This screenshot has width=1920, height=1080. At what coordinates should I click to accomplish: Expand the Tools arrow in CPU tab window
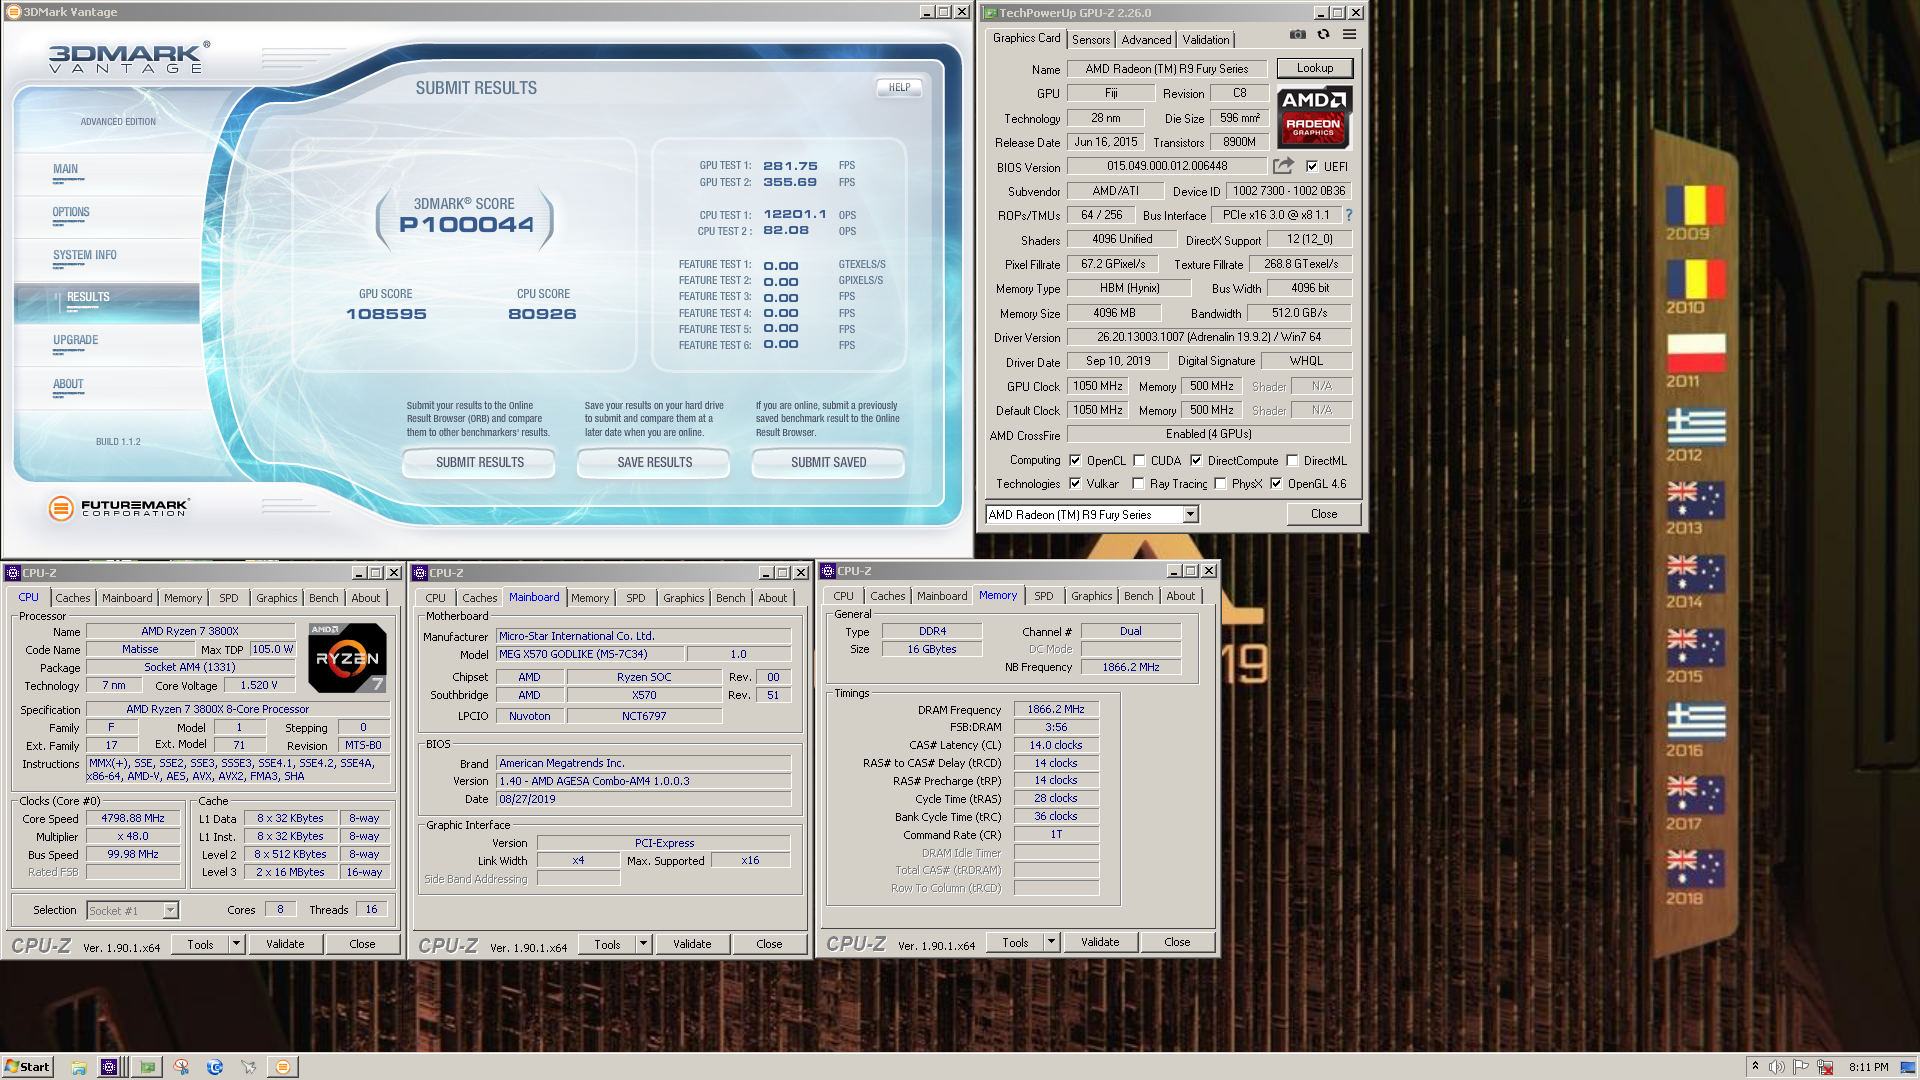237,944
